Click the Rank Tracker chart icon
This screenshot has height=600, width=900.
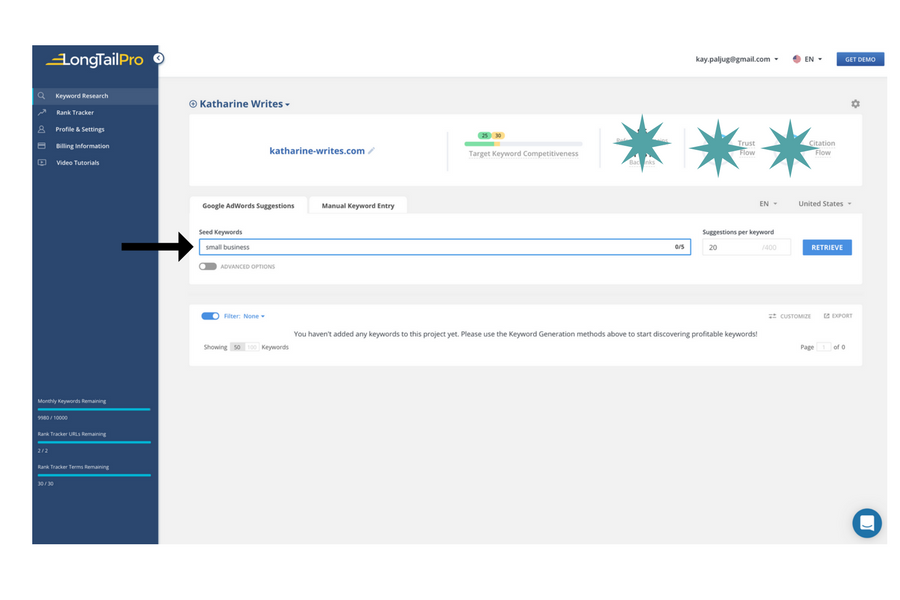coord(42,113)
